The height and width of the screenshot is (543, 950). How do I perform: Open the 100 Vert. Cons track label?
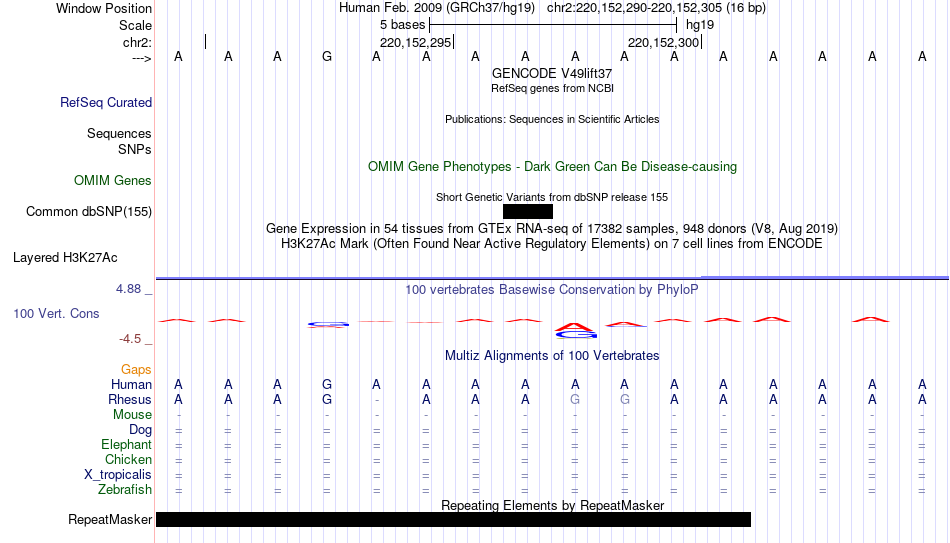56,313
